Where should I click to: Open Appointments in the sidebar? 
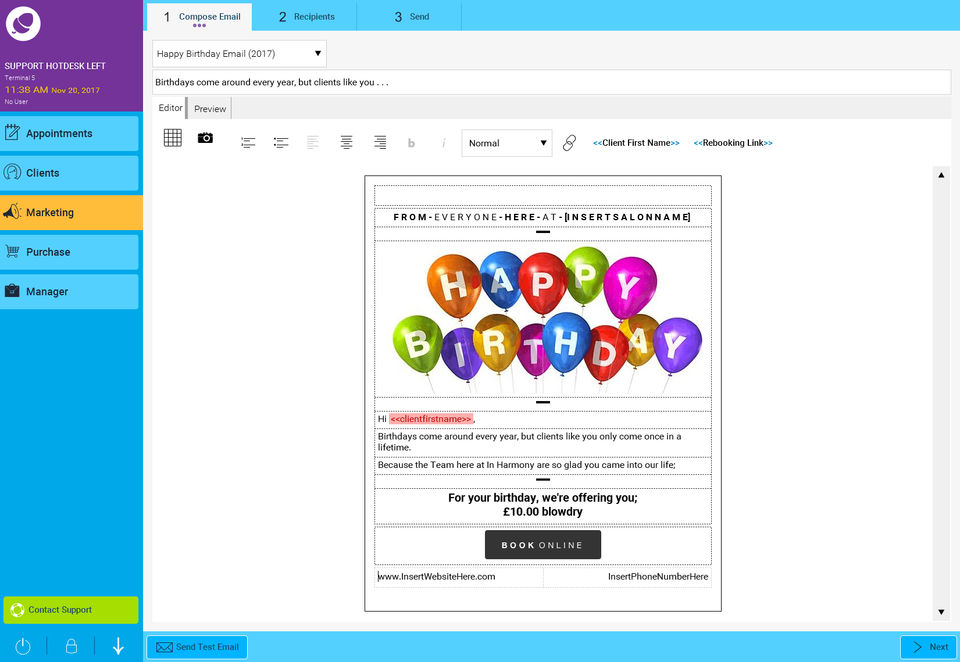(70, 134)
